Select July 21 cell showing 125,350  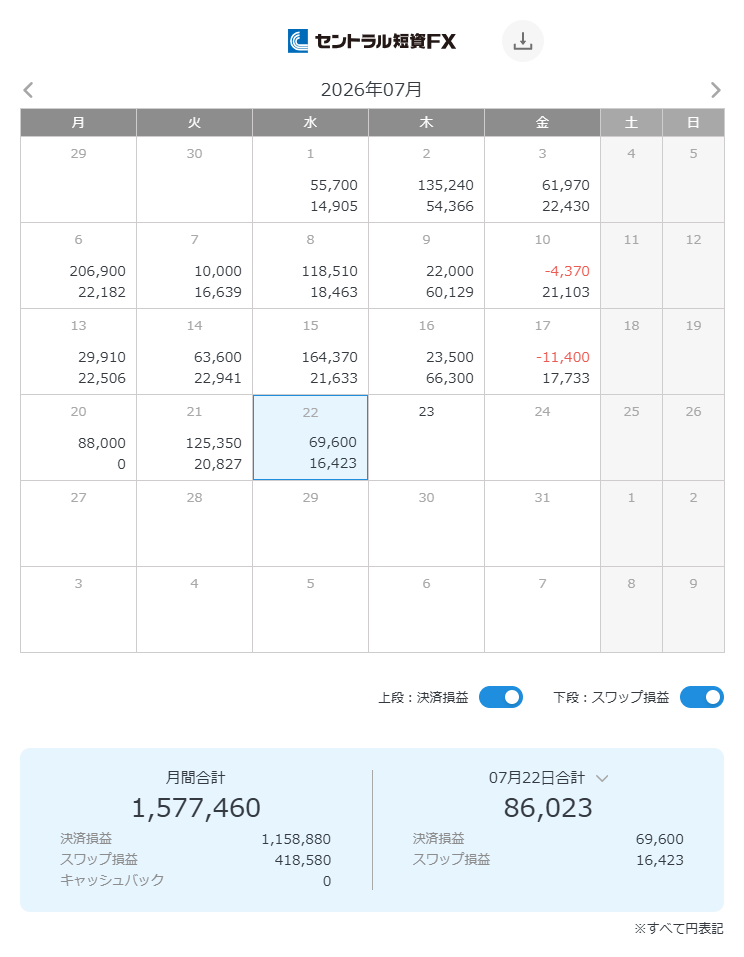pos(195,438)
